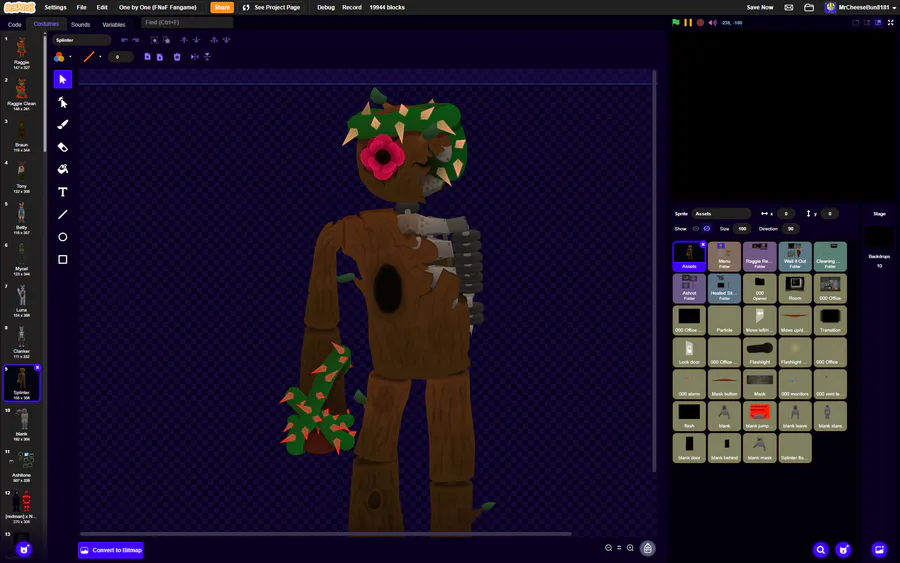Image resolution: width=900 pixels, height=563 pixels.
Task: Click Convert to Bitmap button
Action: coord(111,550)
